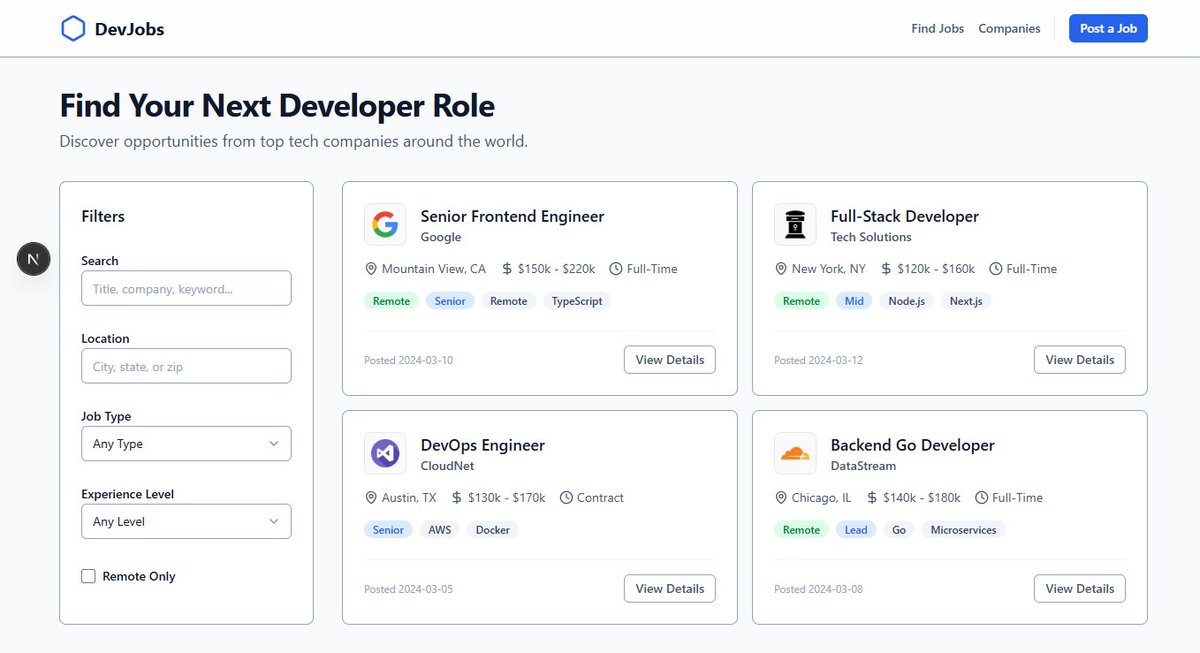This screenshot has height=653, width=1200.
Task: Click the location pin beside New York, NY
Action: pyautogui.click(x=781, y=269)
